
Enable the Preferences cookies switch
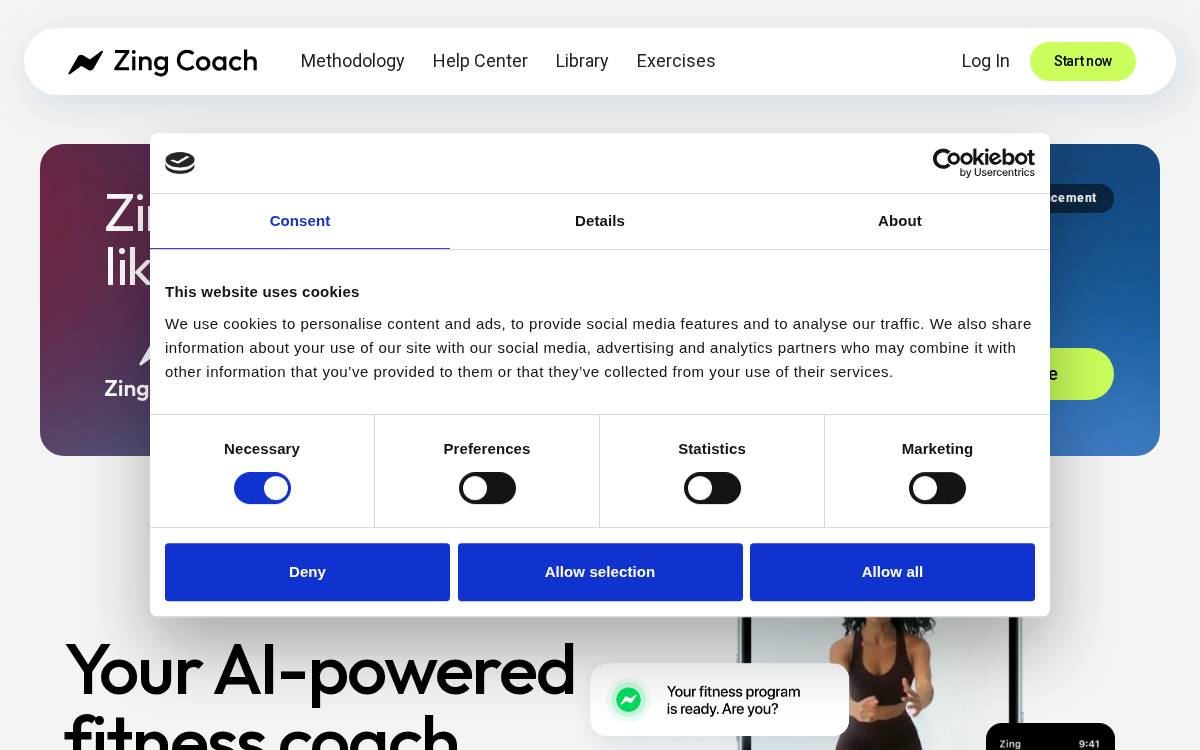[487, 488]
